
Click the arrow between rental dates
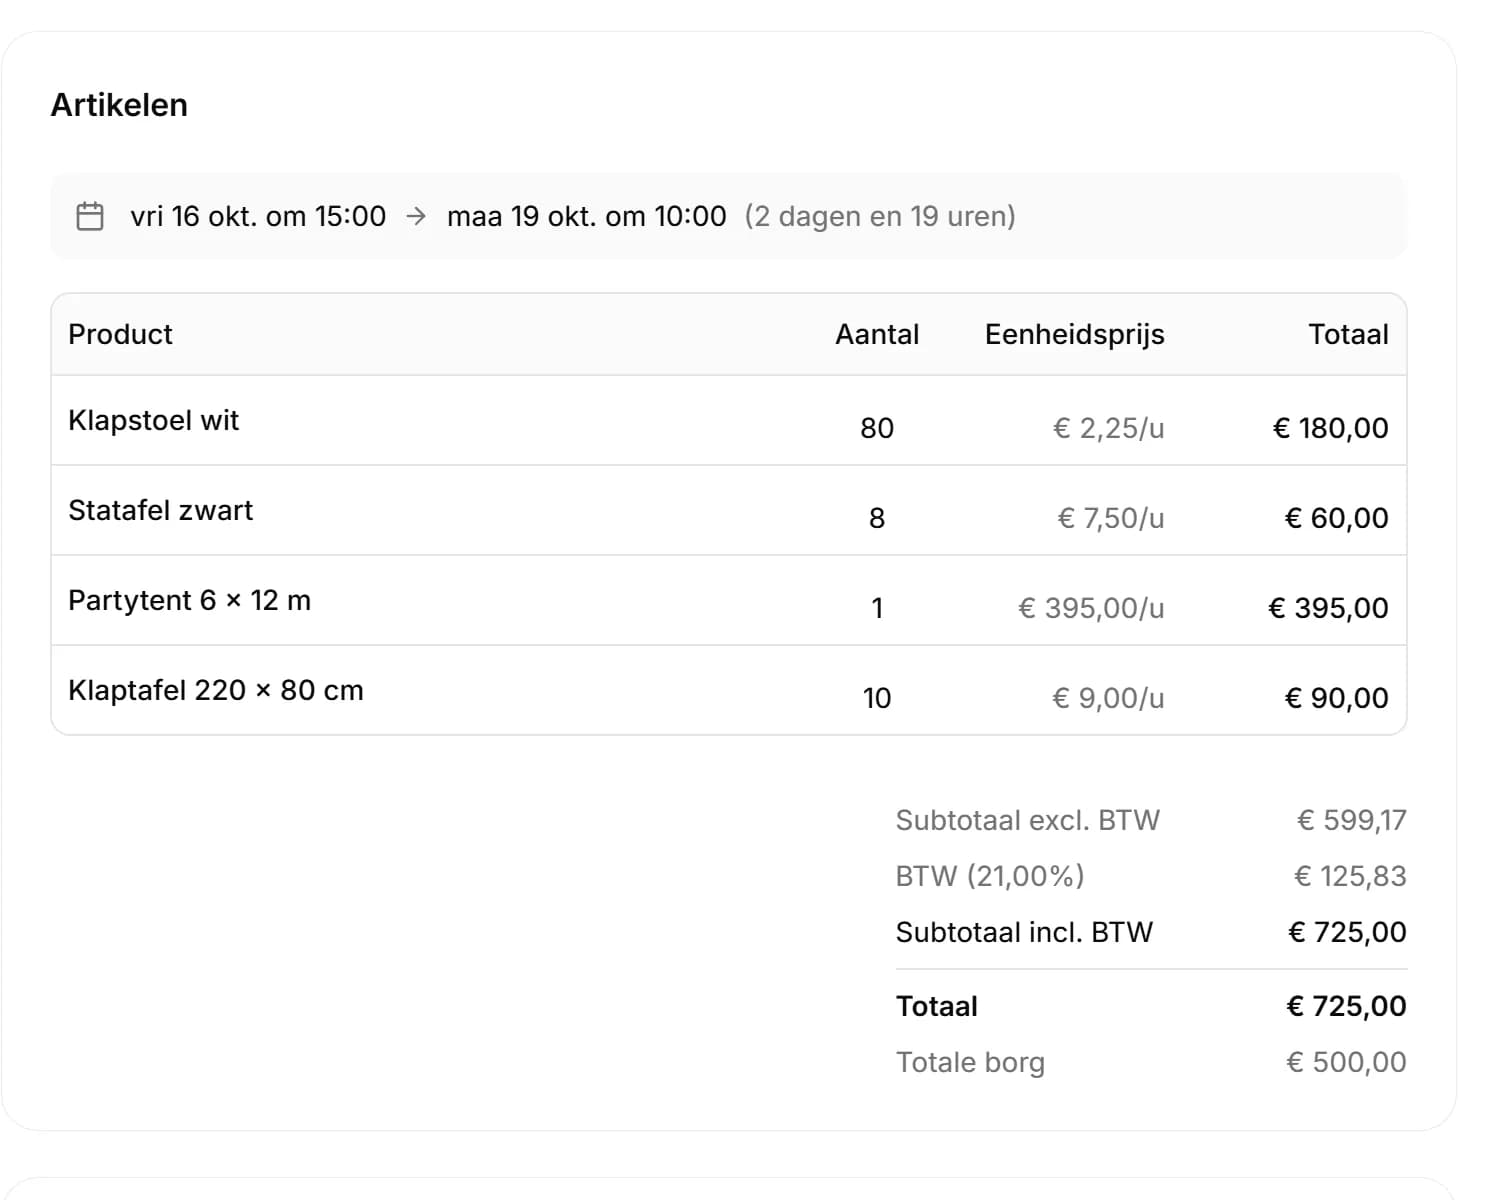(x=416, y=216)
